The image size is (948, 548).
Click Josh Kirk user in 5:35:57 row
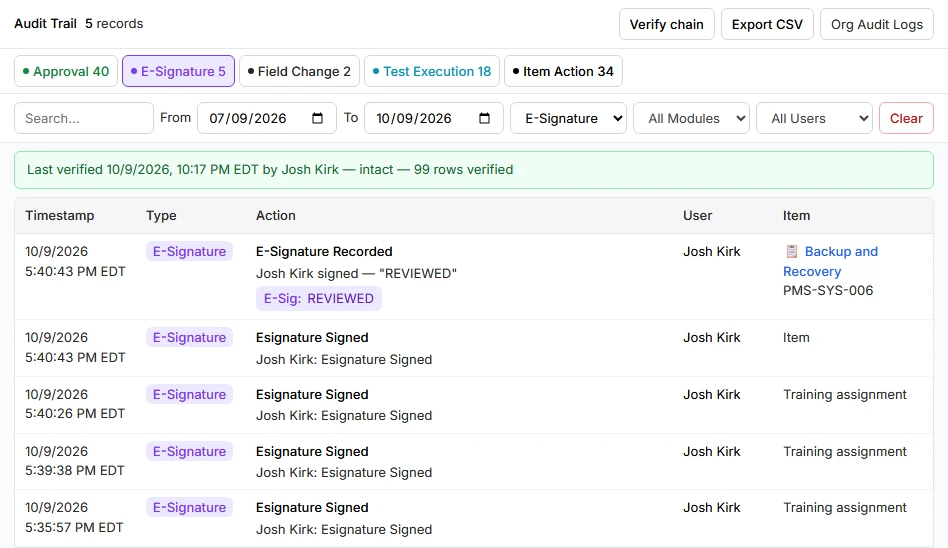click(712, 507)
